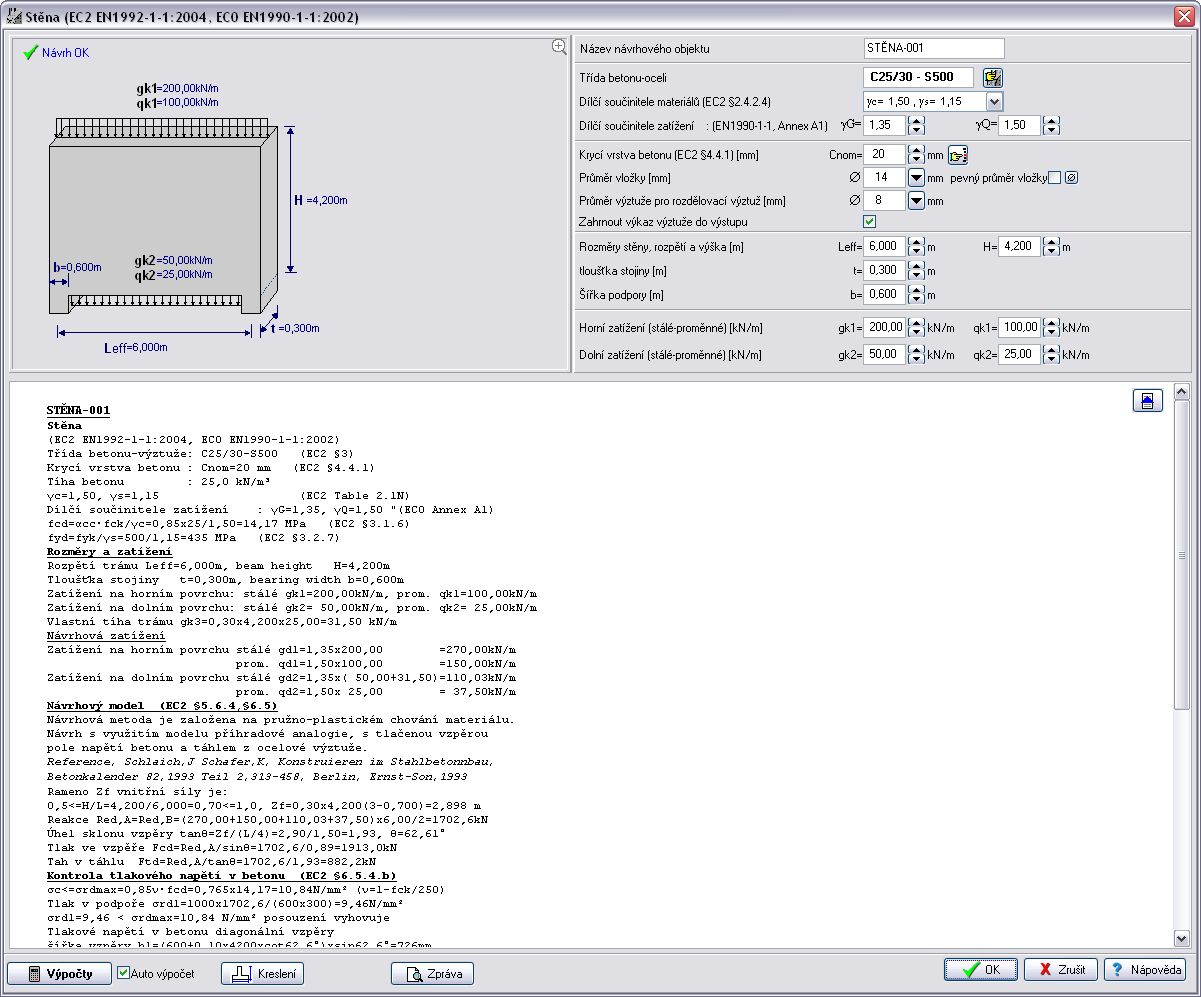
Task: Toggle the Auto výpočet checkbox
Action: [124, 973]
